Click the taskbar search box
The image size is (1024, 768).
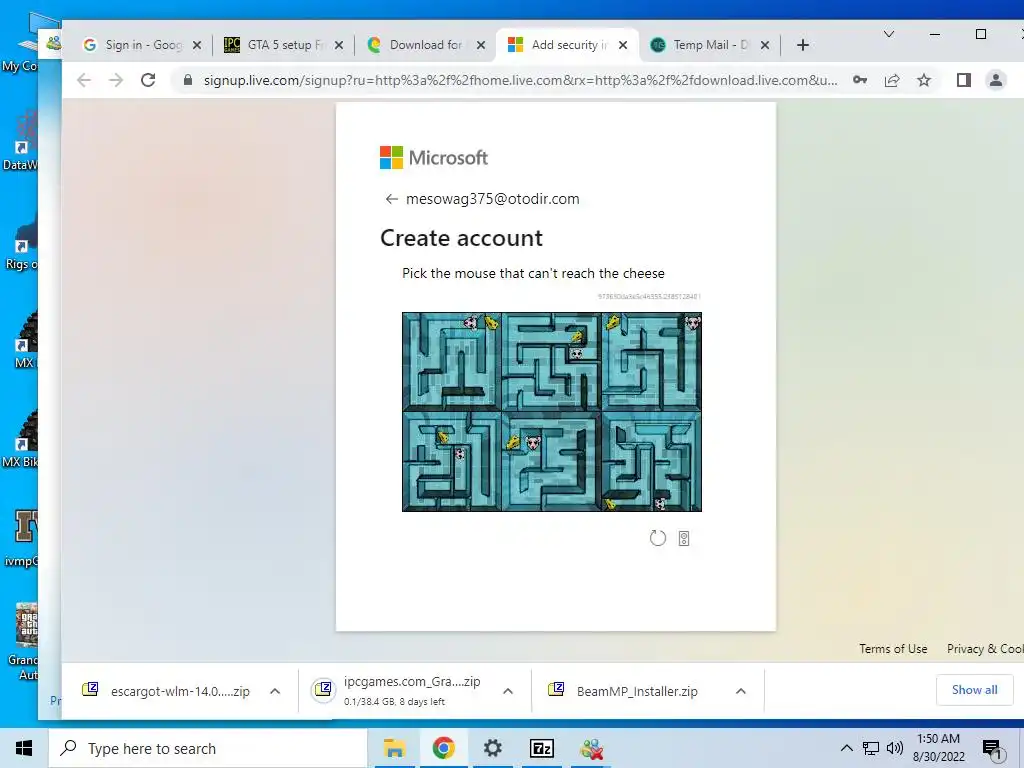[208, 748]
